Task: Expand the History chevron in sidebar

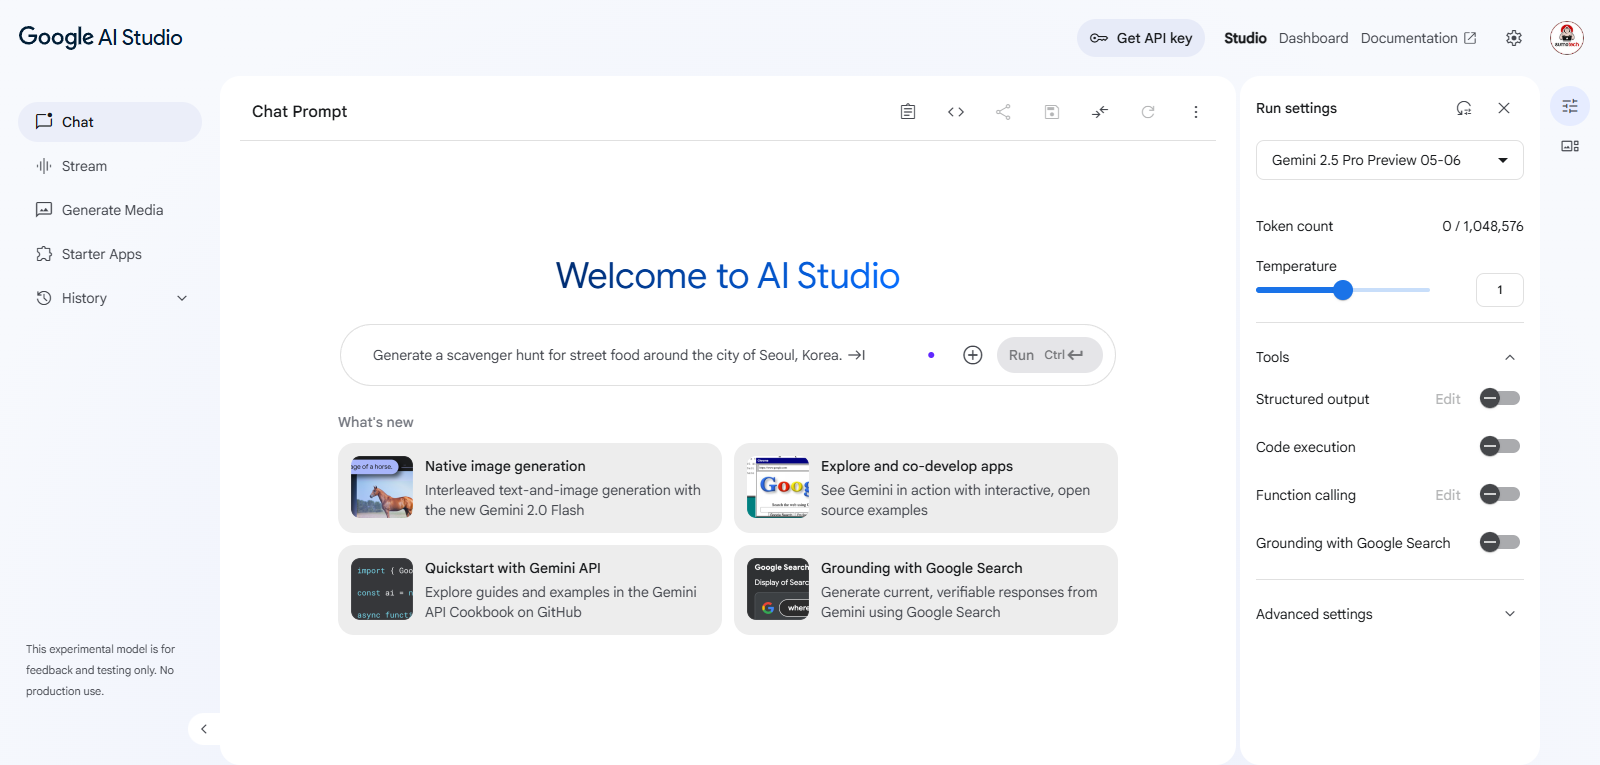Action: (182, 298)
